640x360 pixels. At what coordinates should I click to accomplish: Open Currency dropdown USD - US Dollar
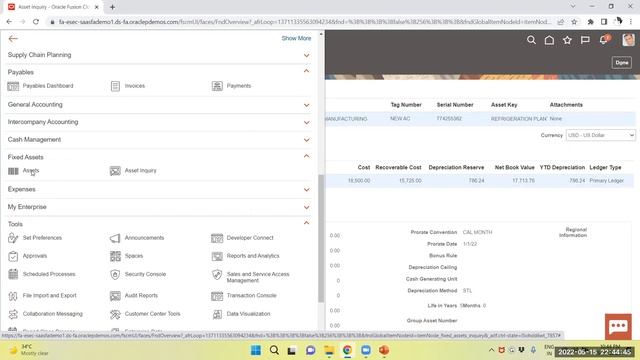(x=600, y=135)
